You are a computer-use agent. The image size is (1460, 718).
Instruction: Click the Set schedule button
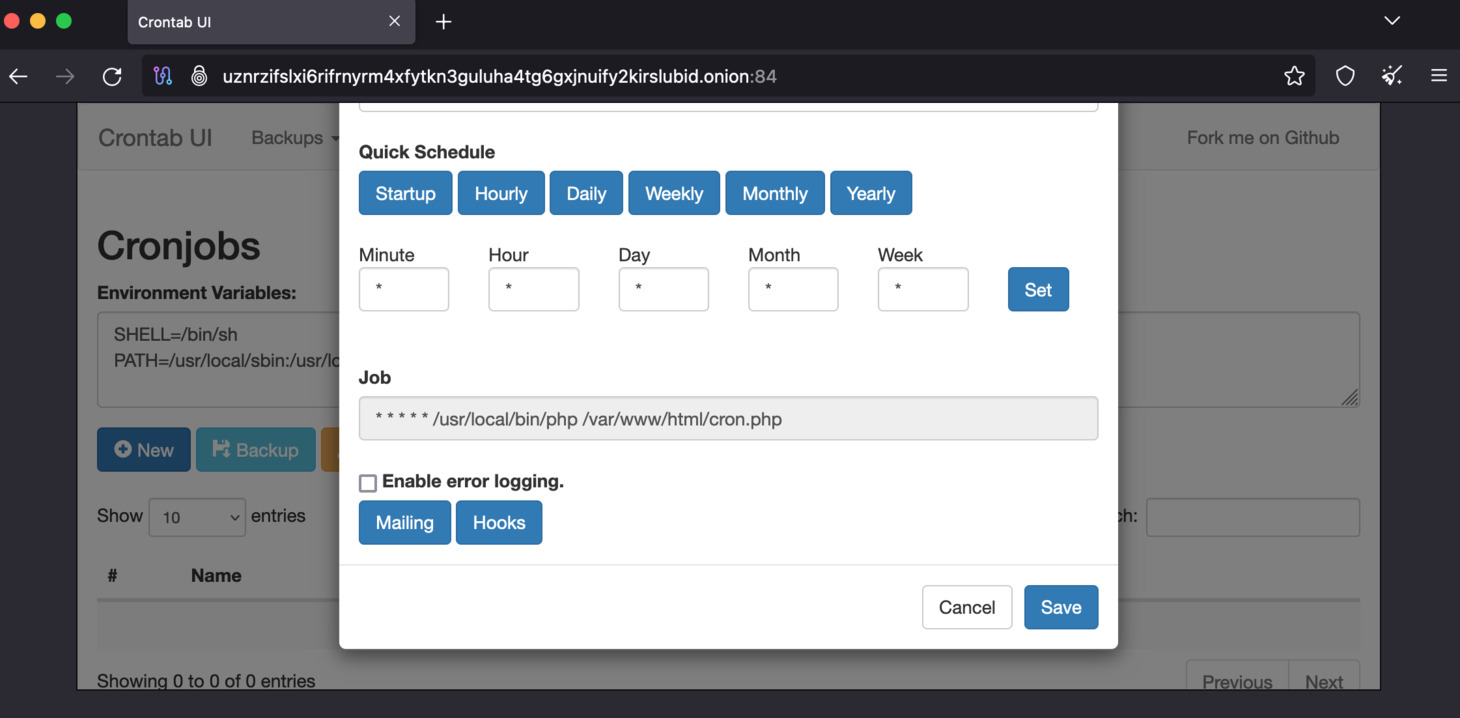click(1038, 290)
